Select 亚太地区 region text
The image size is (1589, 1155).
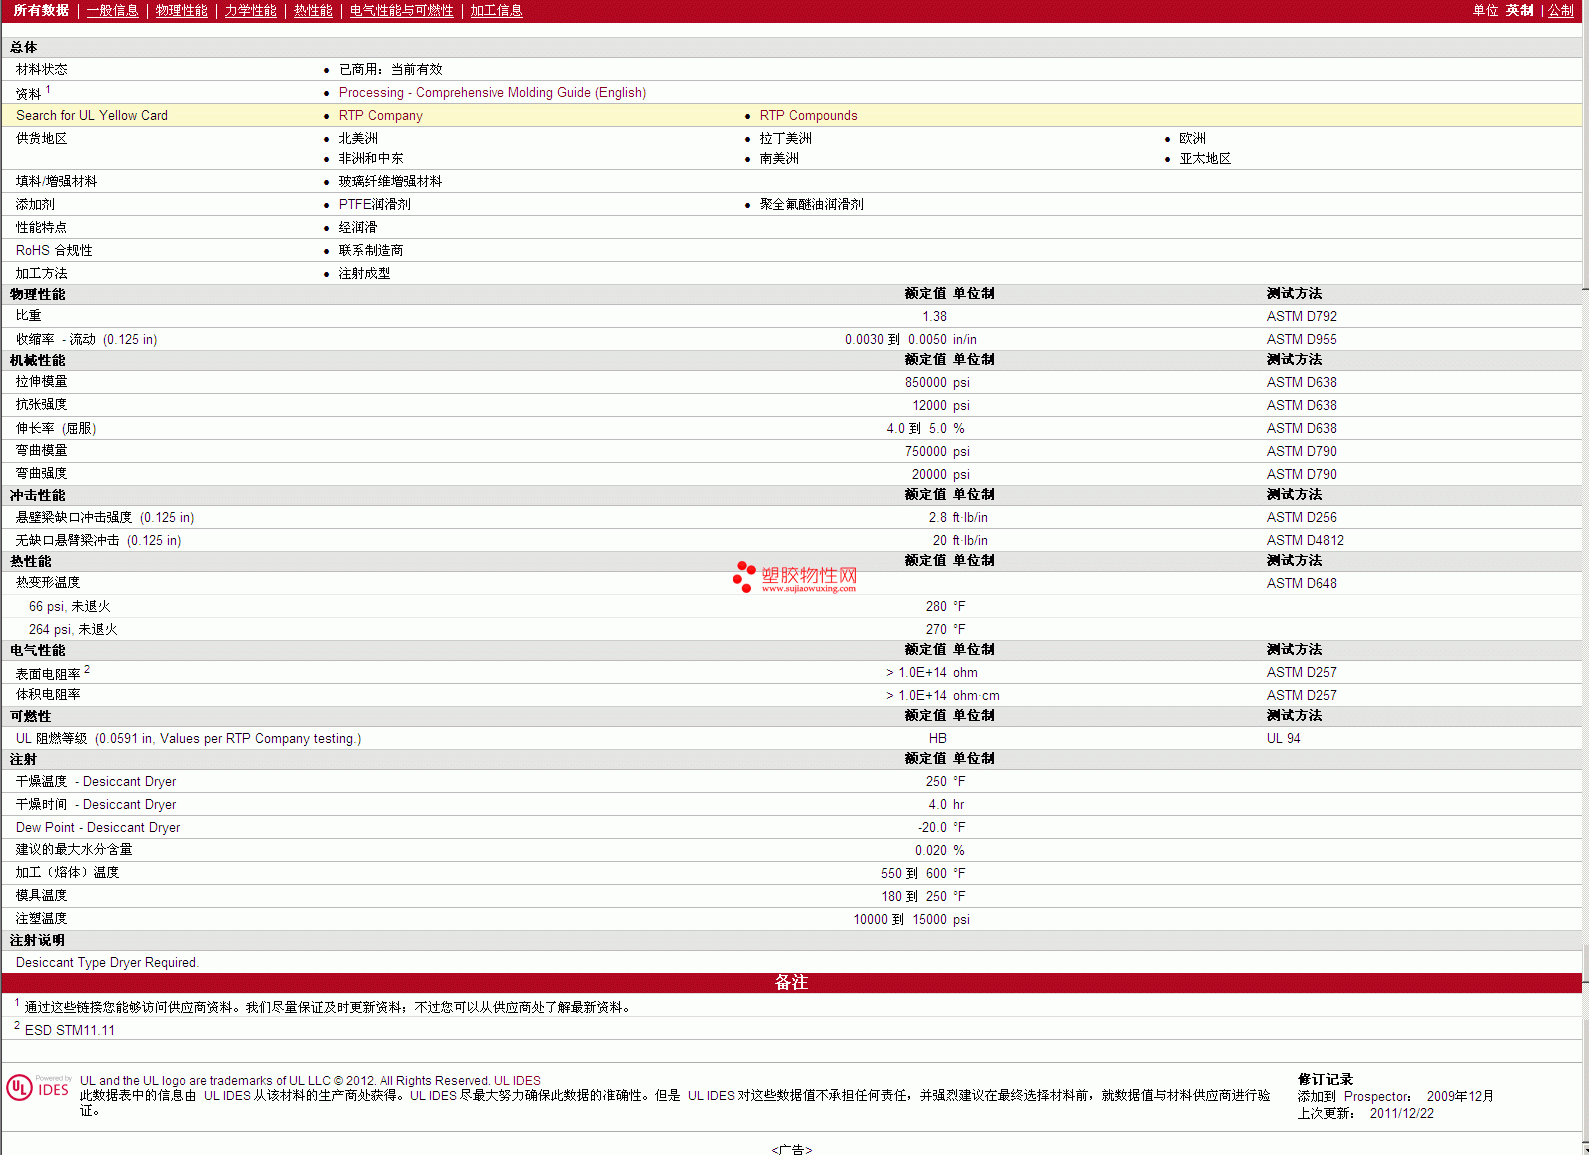(1205, 158)
